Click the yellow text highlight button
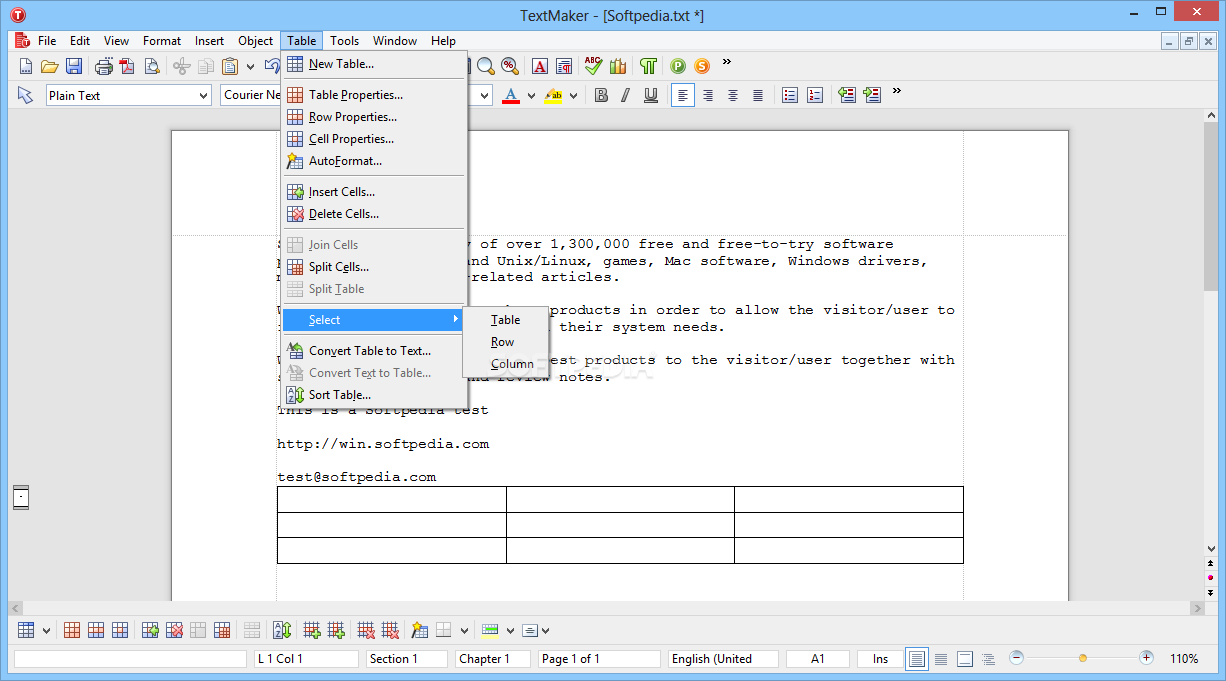Viewport: 1226px width, 681px height. [554, 95]
